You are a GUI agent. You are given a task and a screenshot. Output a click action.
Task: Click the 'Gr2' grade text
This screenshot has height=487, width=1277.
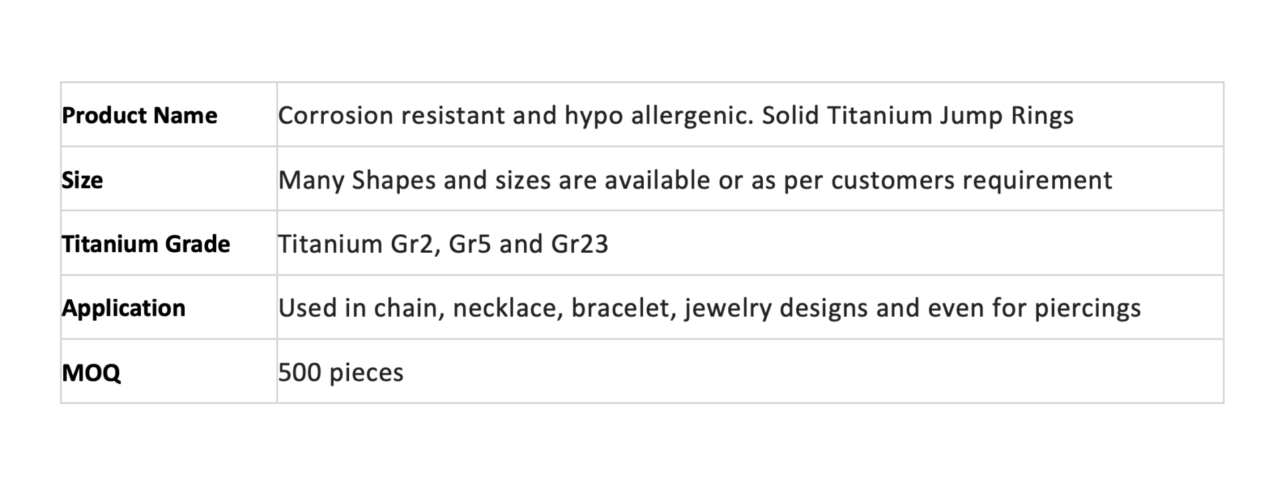click(408, 244)
